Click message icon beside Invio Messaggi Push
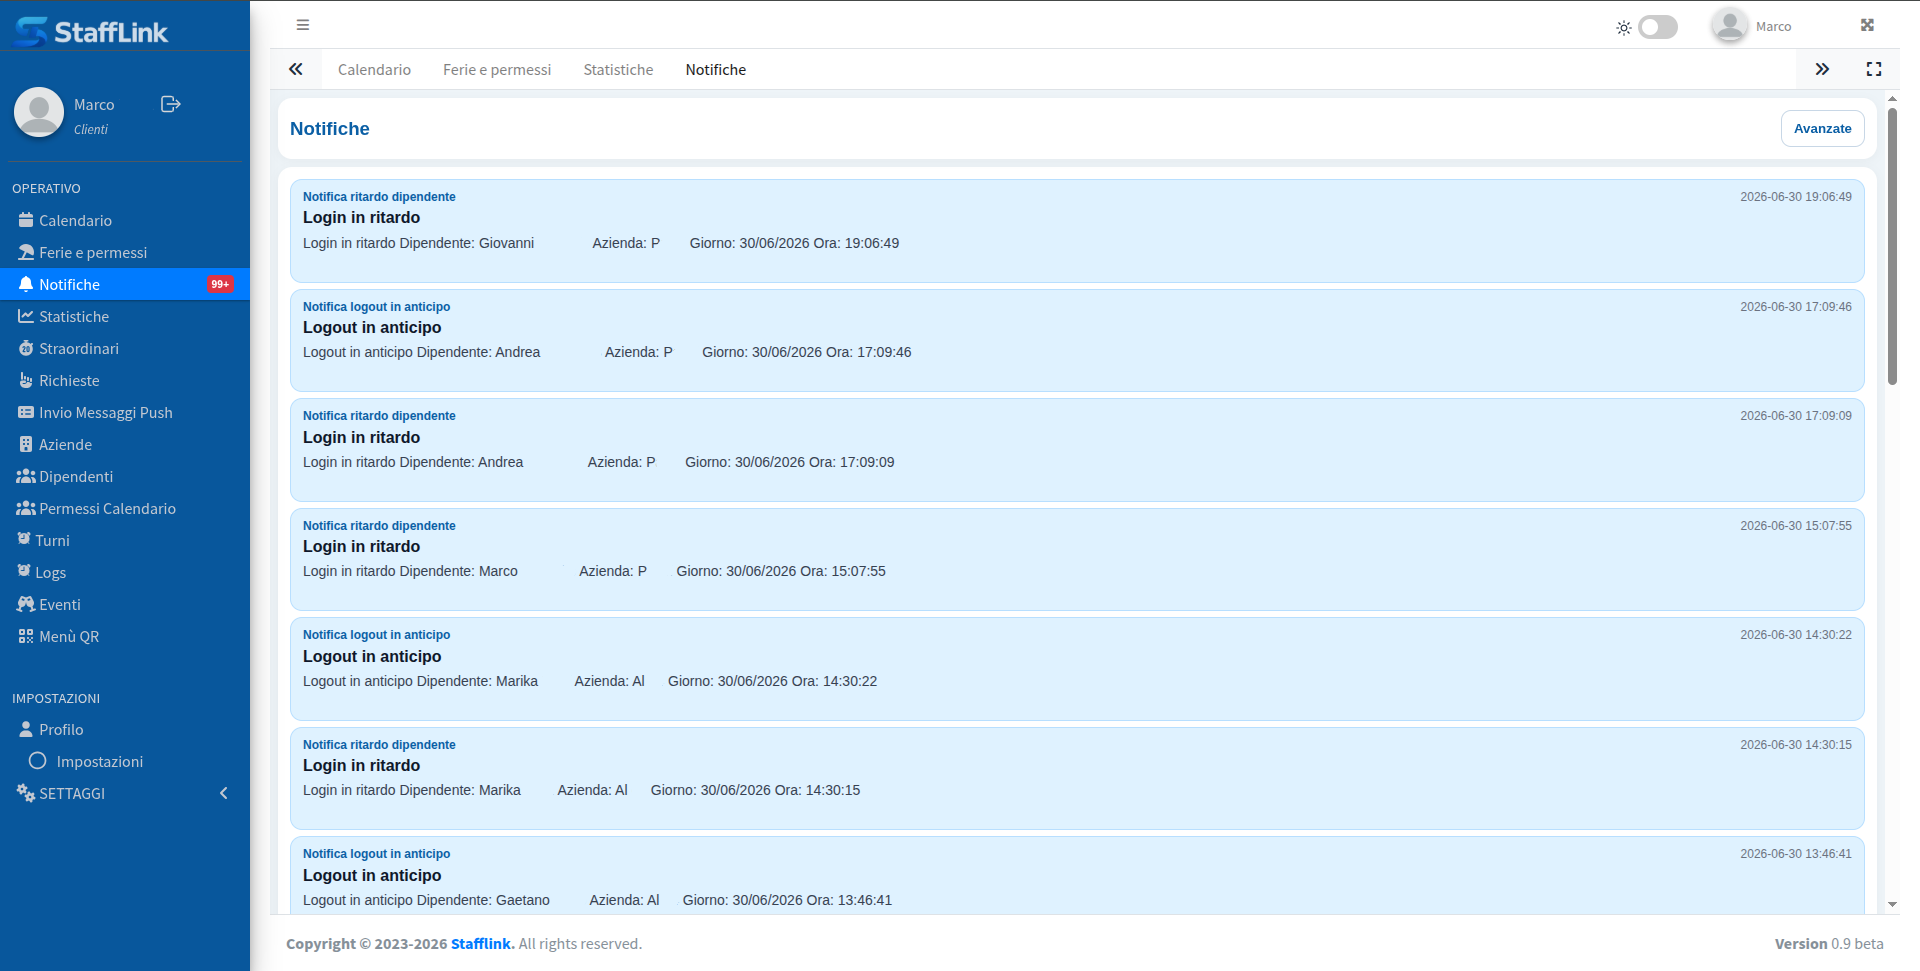1920x971 pixels. 26,412
